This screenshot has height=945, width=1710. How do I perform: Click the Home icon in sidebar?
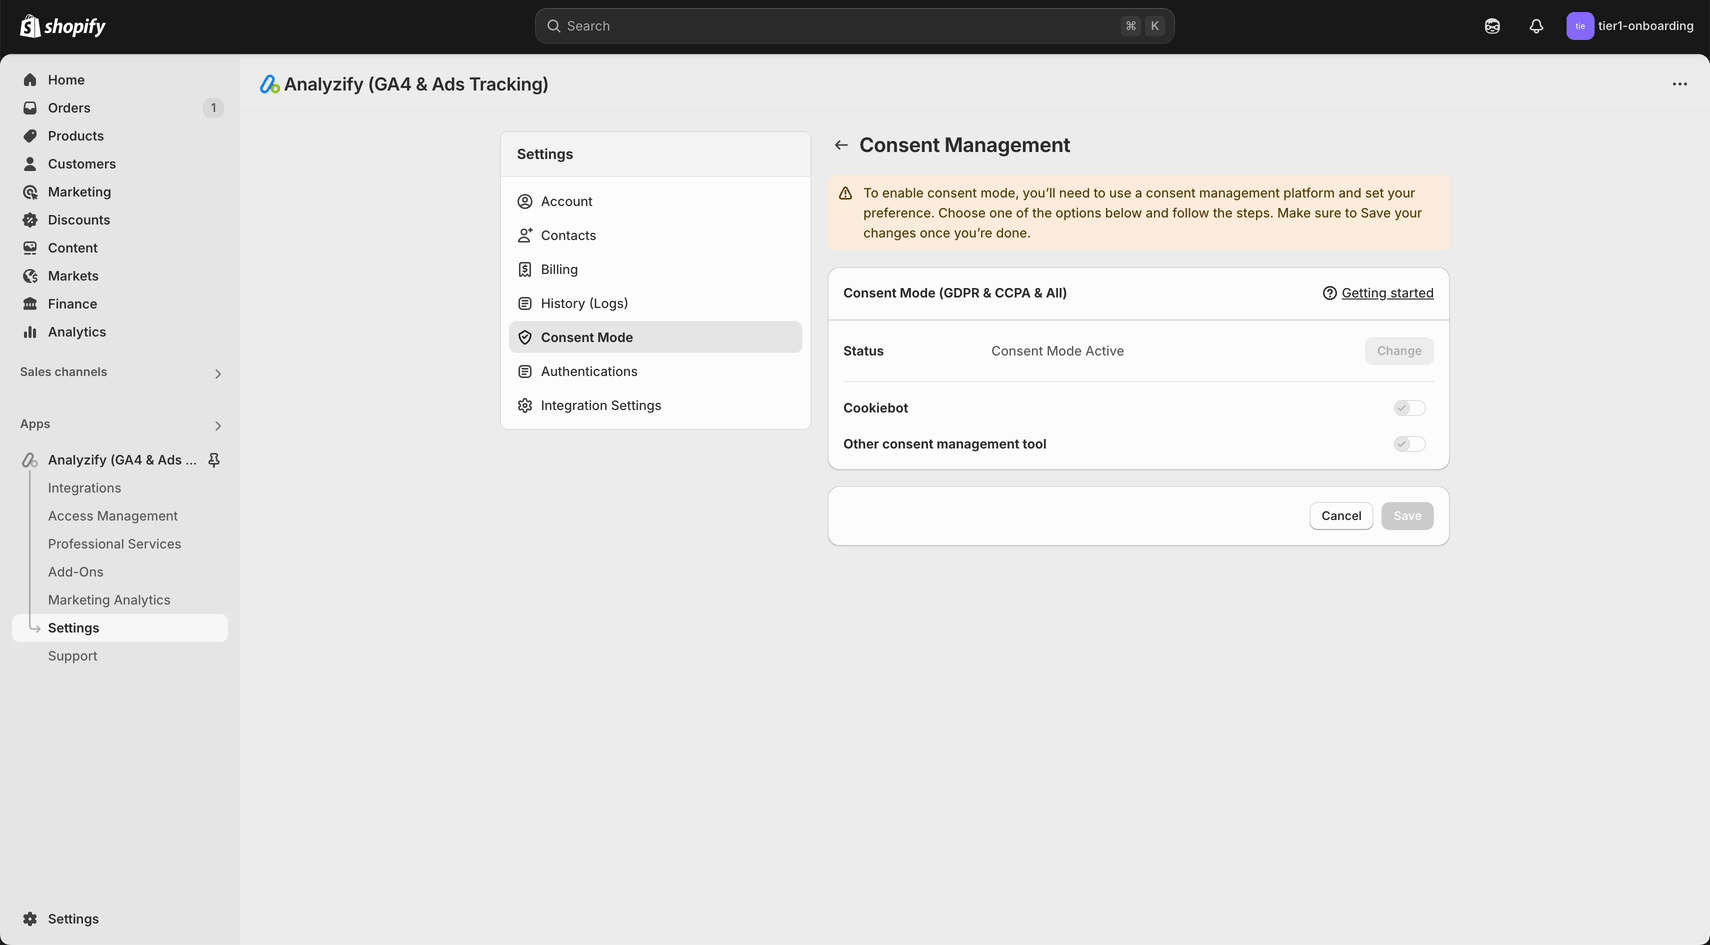[30, 80]
